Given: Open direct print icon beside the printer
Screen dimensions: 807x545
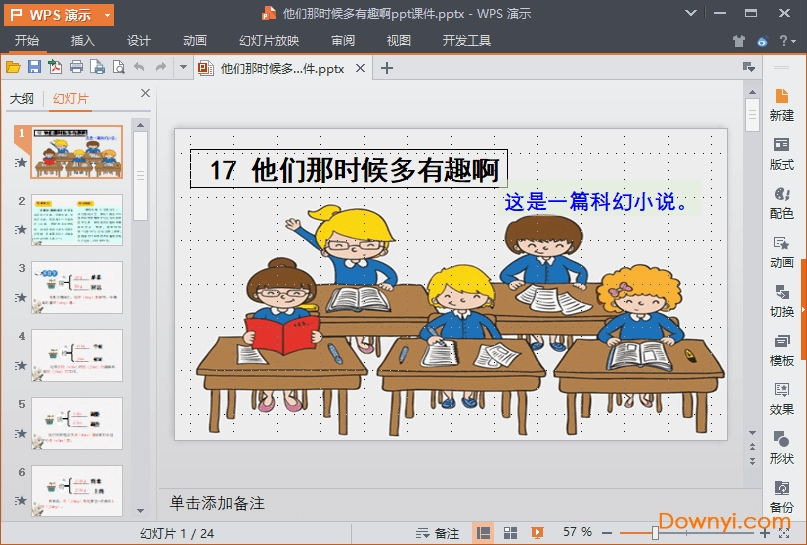Looking at the screenshot, I should click(x=97, y=67).
